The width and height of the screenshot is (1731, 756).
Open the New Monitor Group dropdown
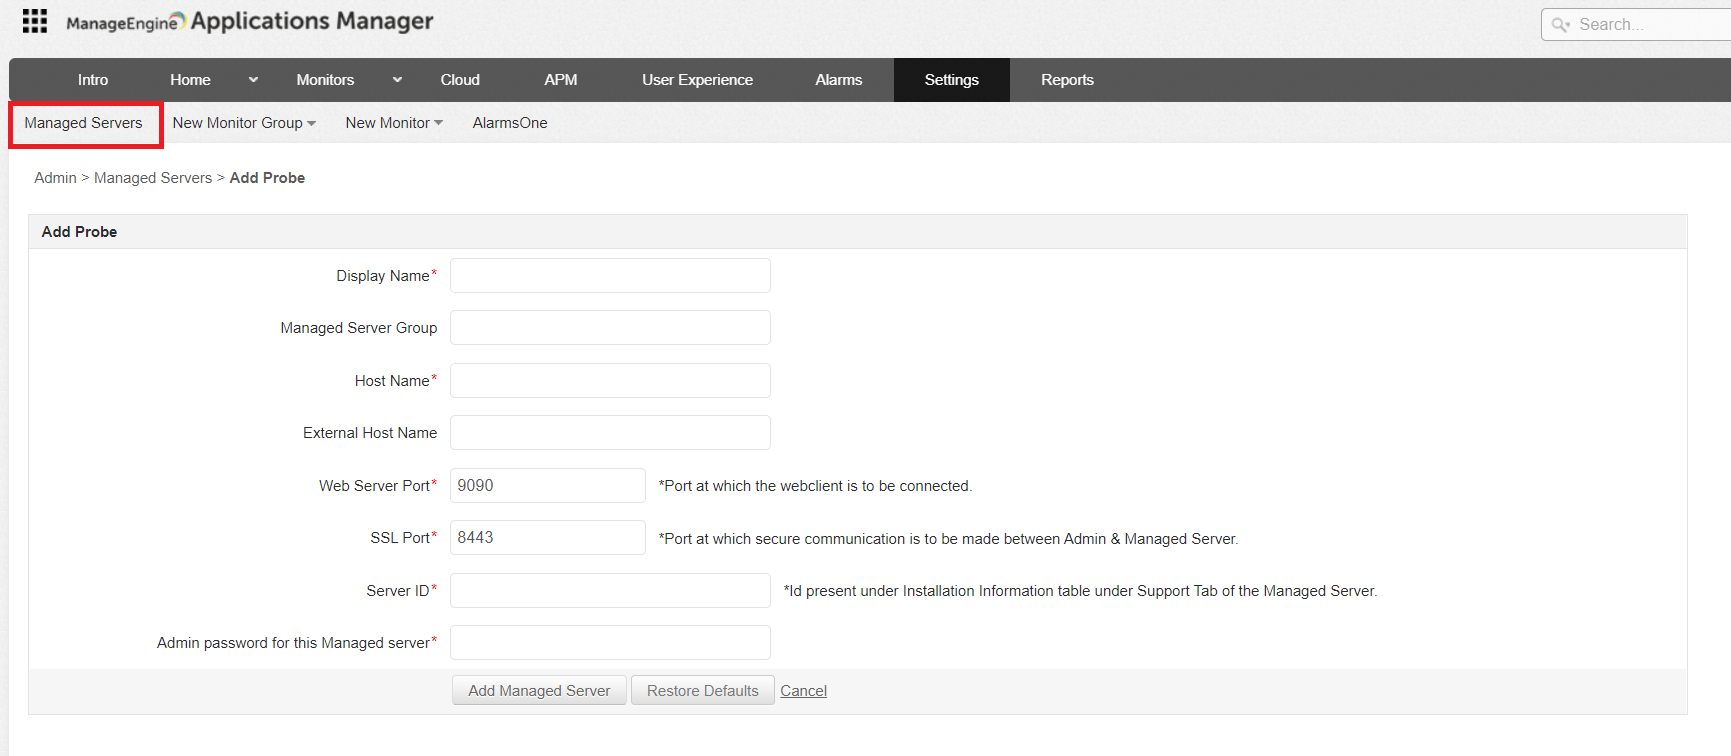[x=243, y=123]
